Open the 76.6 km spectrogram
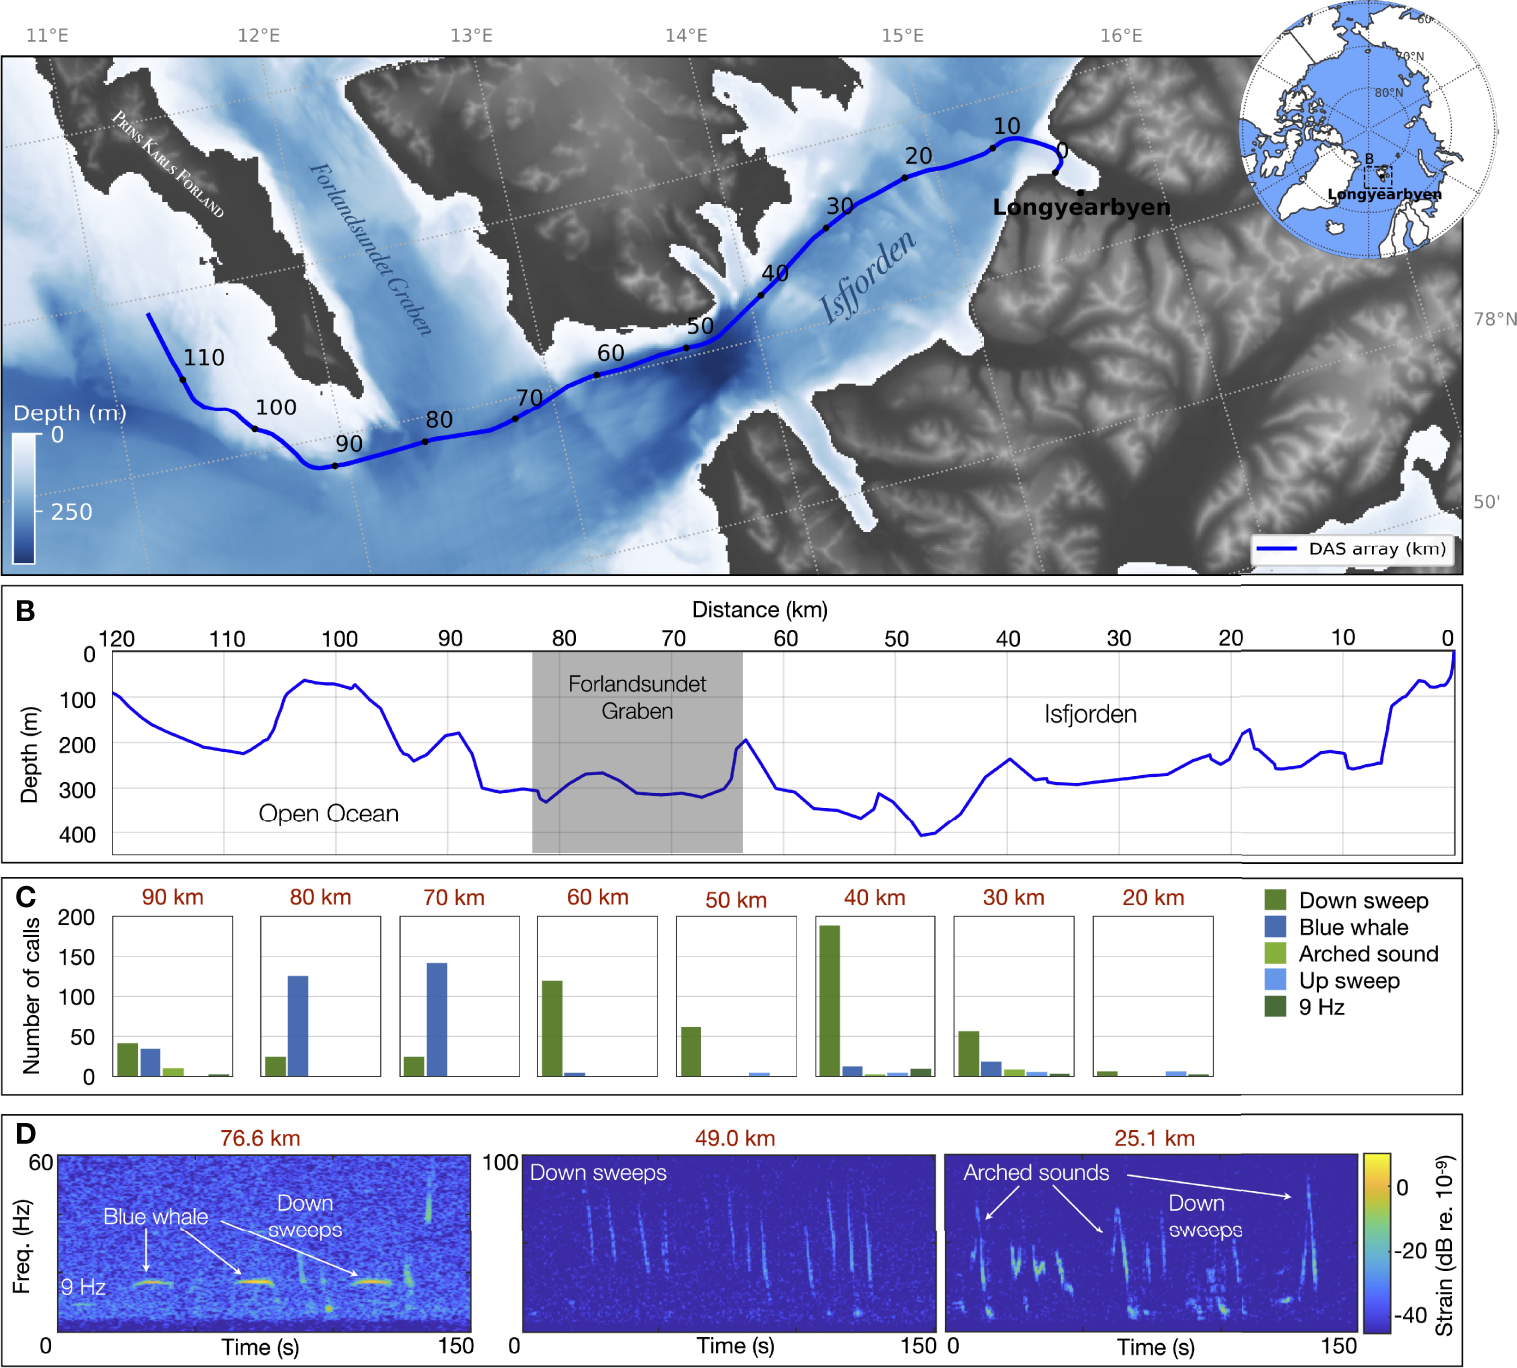This screenshot has height=1368, width=1517. [264, 1243]
